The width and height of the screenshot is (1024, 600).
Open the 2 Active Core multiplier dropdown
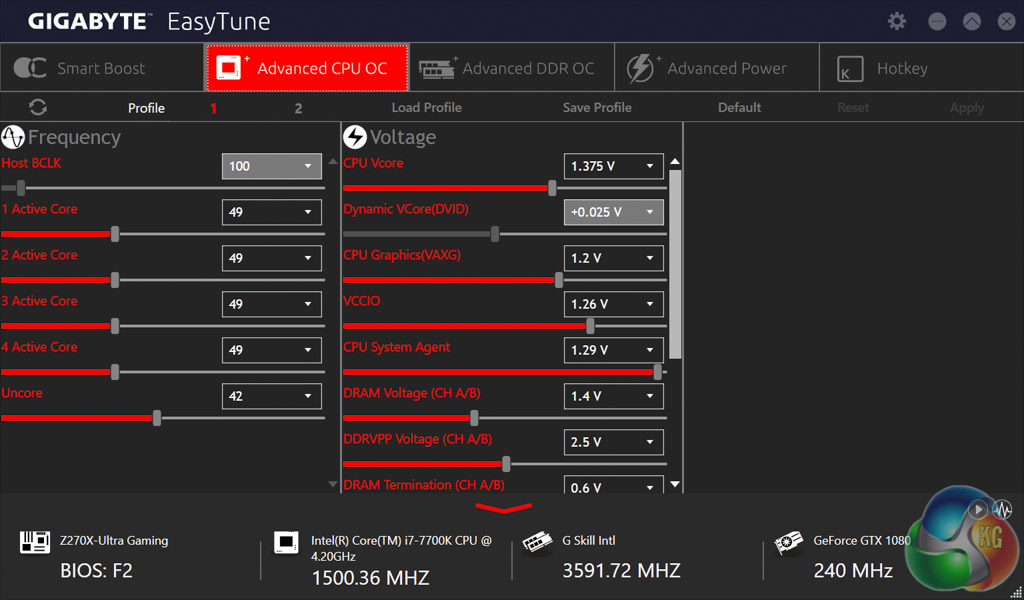coord(272,258)
